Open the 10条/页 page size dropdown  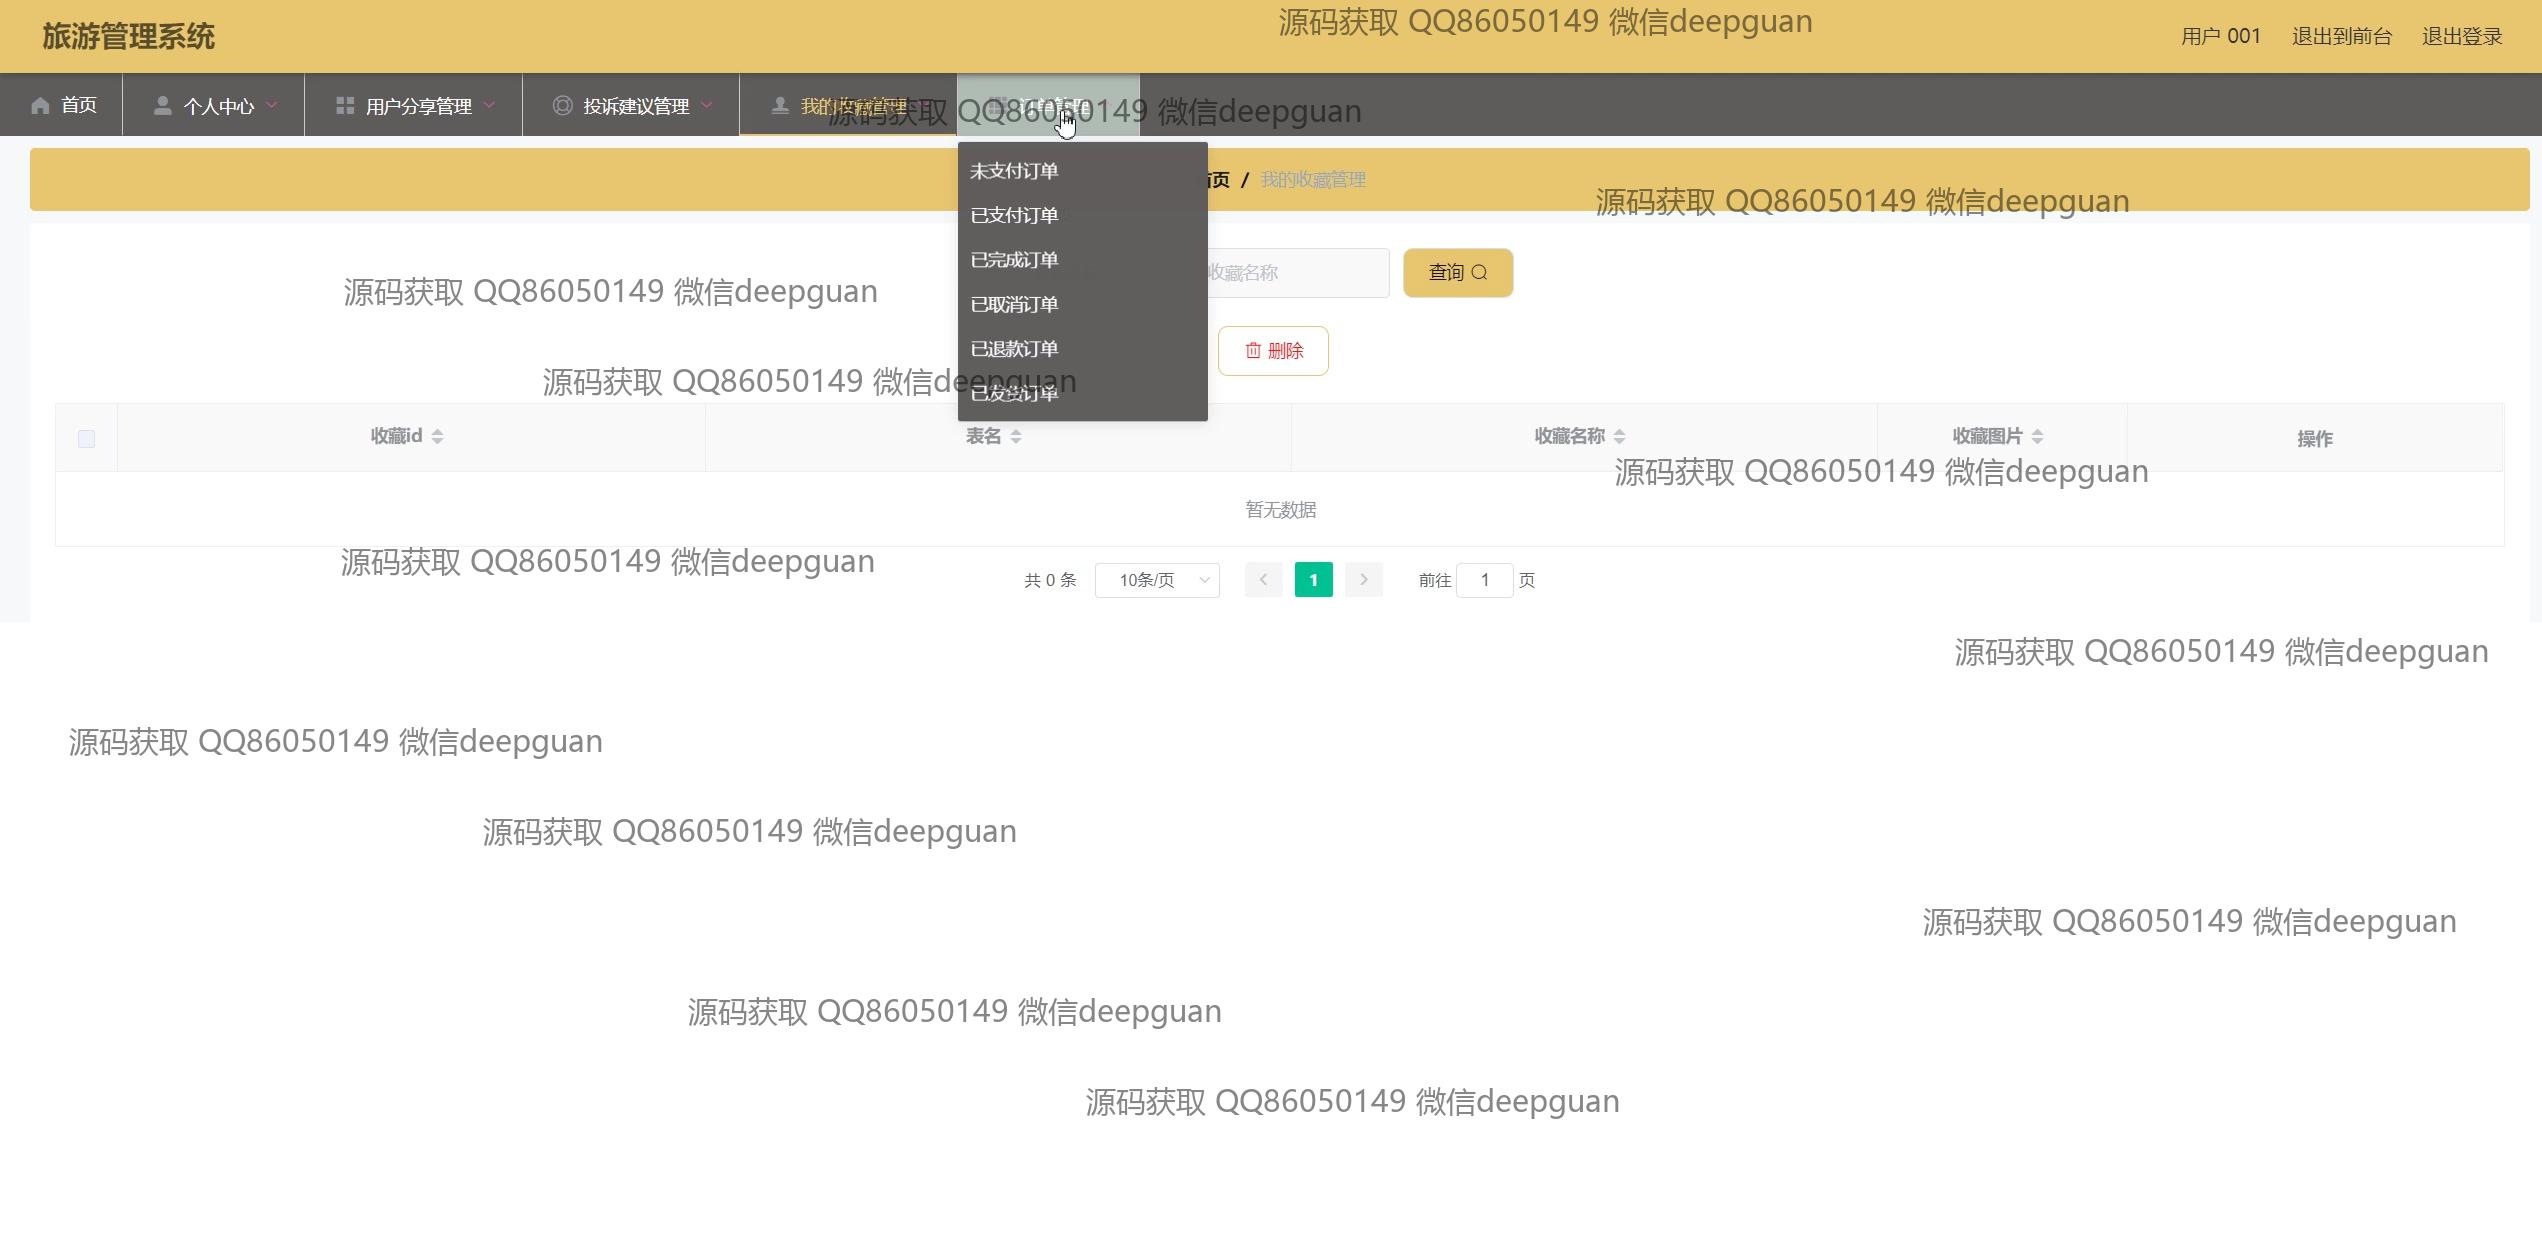(1157, 580)
